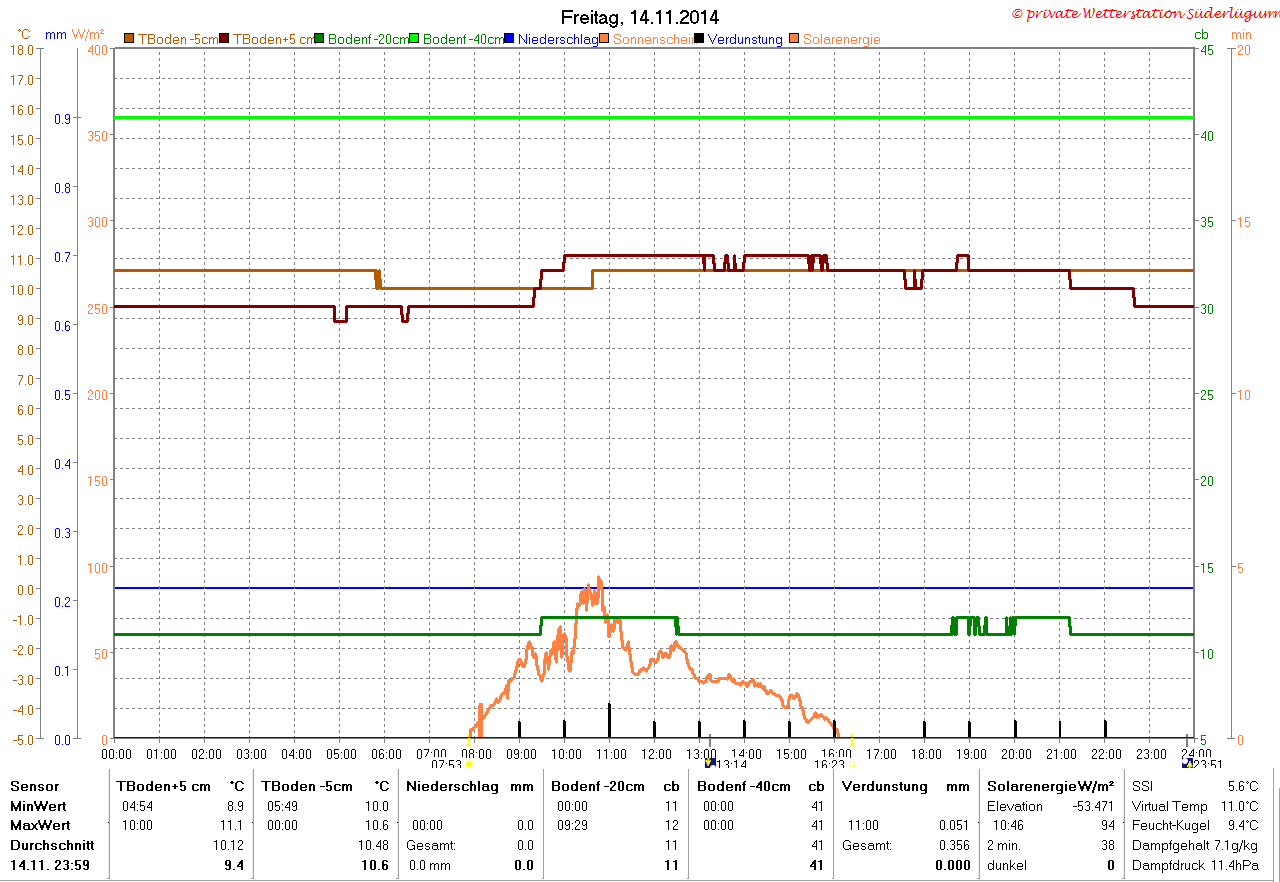Select the Niederschlag legend label
1280x882 pixels.
click(558, 39)
